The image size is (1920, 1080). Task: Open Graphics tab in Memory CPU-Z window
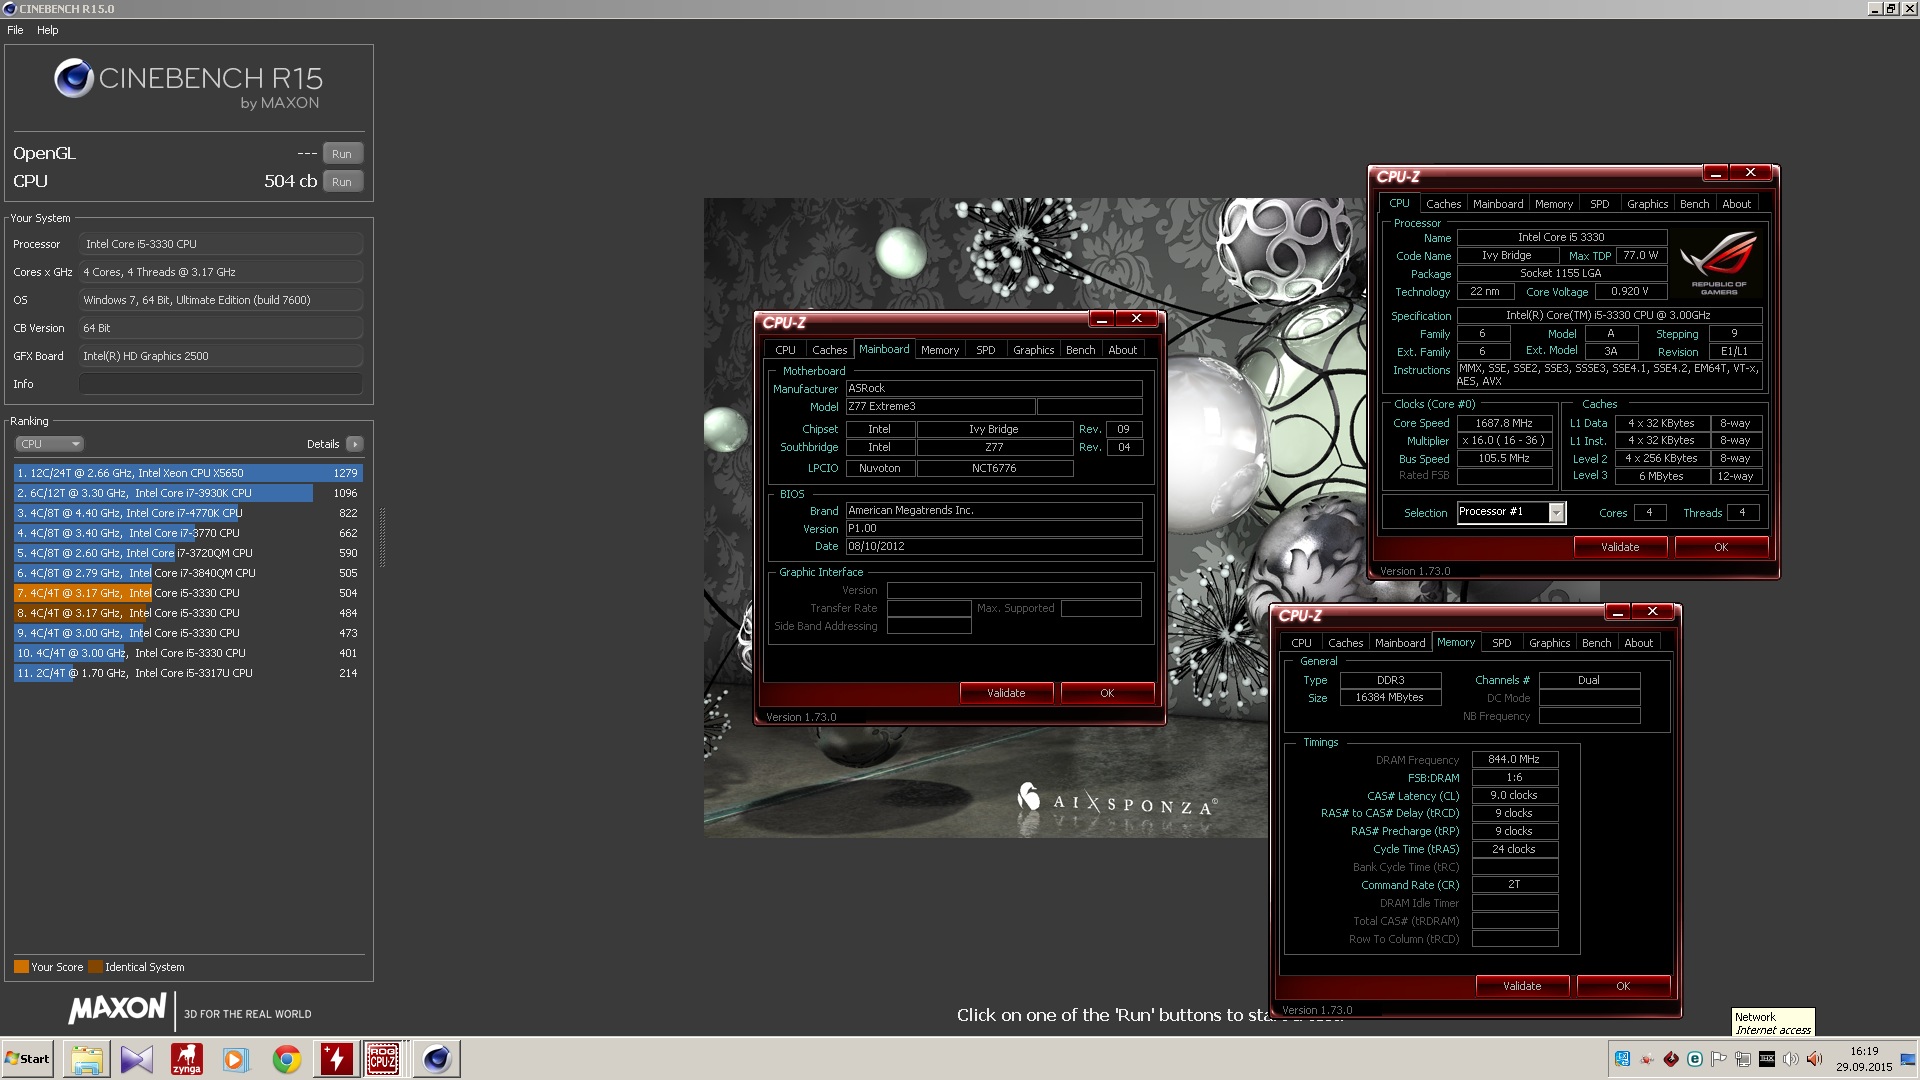(1549, 643)
